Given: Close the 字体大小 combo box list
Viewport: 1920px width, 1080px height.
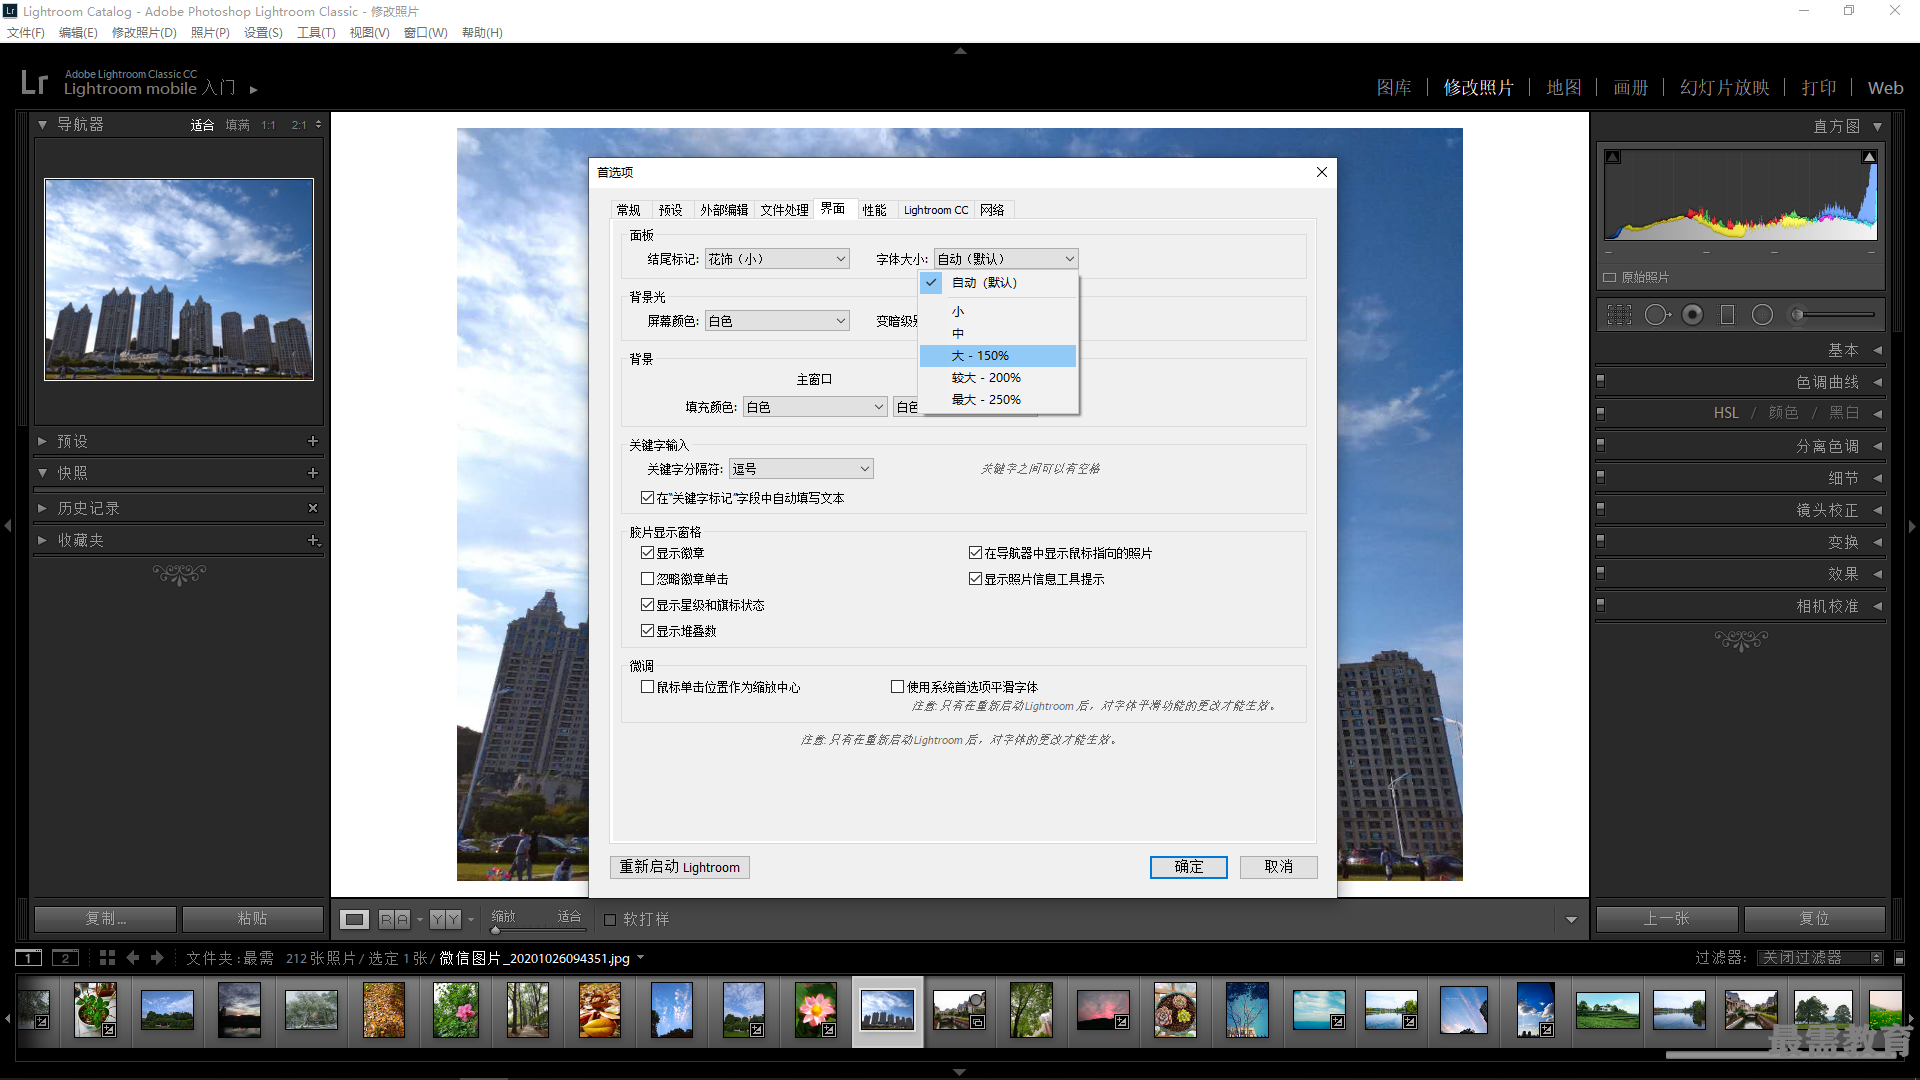Looking at the screenshot, I should coord(1006,259).
